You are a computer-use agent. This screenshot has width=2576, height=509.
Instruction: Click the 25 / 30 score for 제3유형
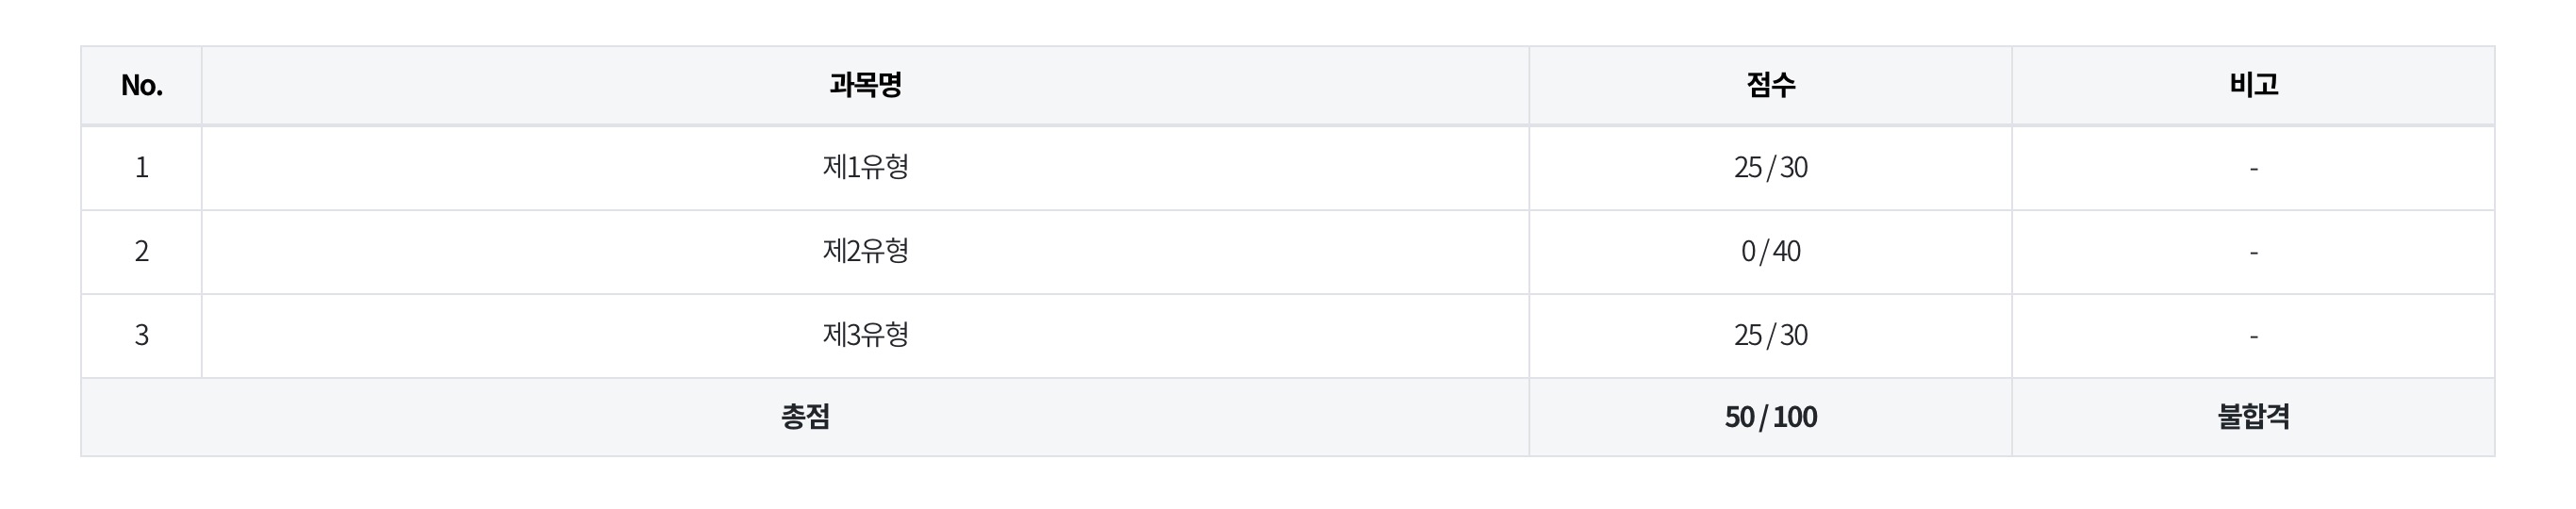[x=1770, y=336]
